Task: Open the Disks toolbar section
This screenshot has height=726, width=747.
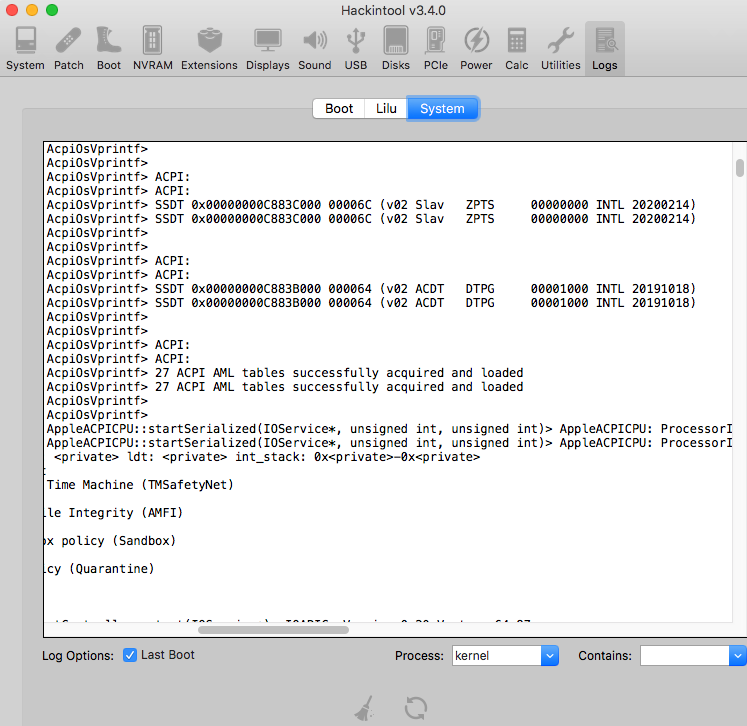Action: [x=395, y=49]
